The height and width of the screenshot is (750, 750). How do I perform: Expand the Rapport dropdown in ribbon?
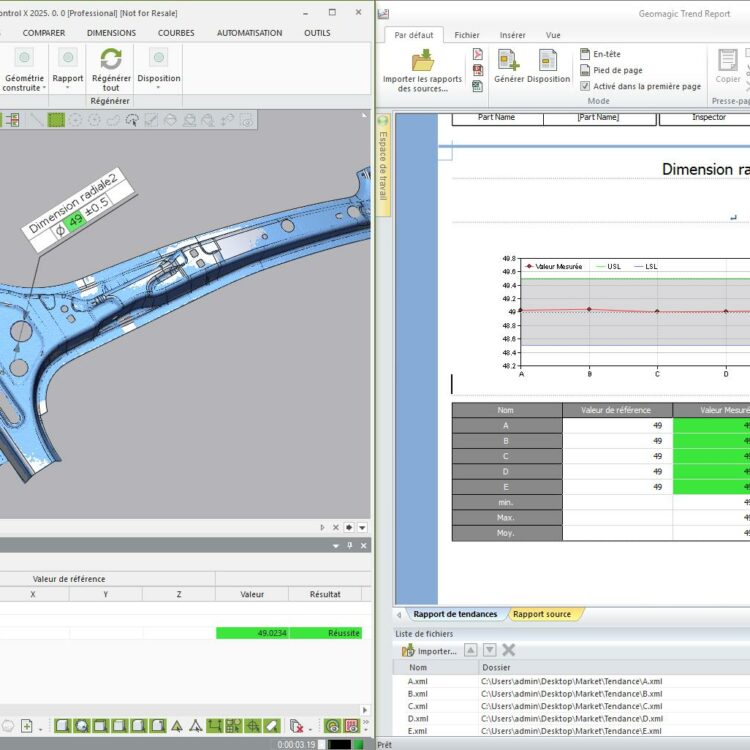pos(68,88)
